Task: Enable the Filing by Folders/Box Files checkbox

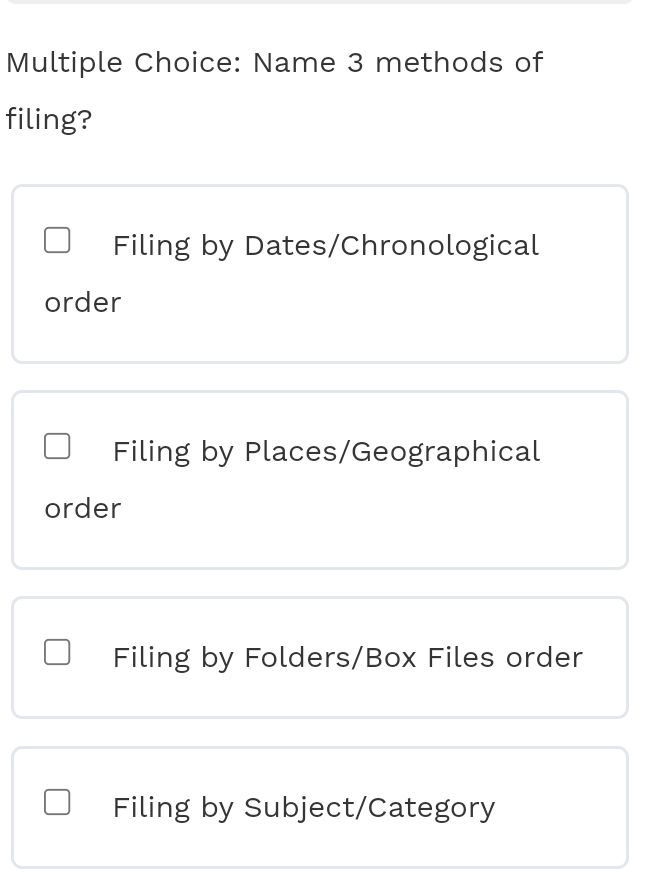Action: tap(57, 652)
